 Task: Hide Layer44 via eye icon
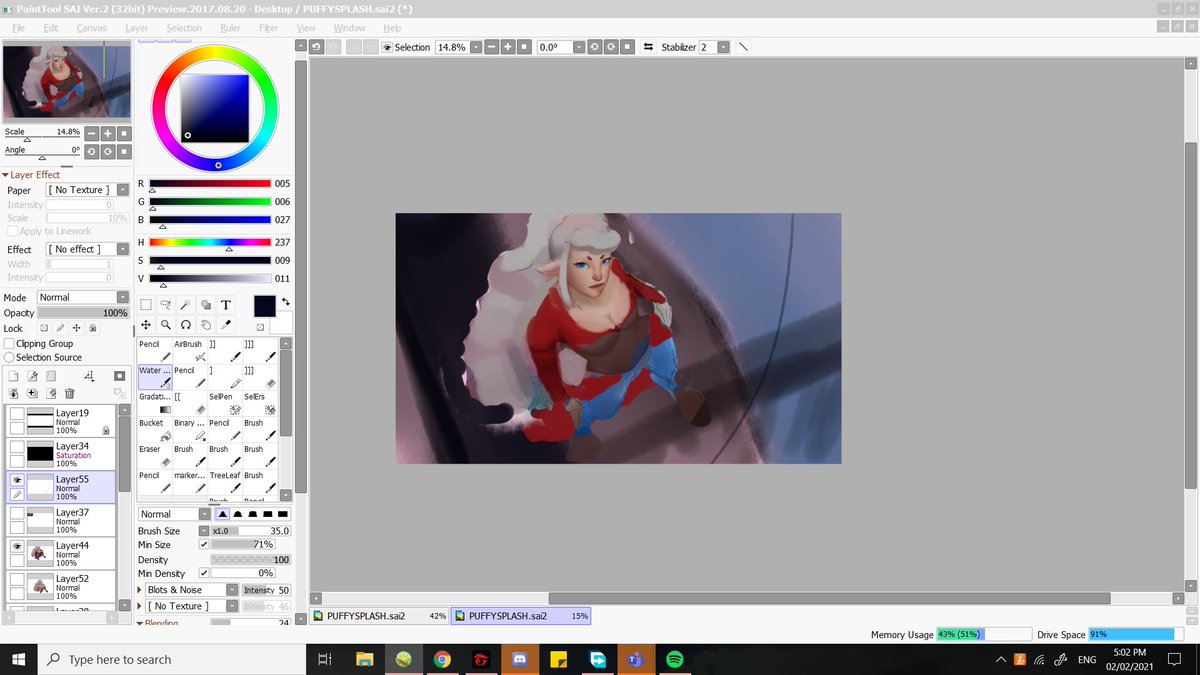click(x=17, y=546)
